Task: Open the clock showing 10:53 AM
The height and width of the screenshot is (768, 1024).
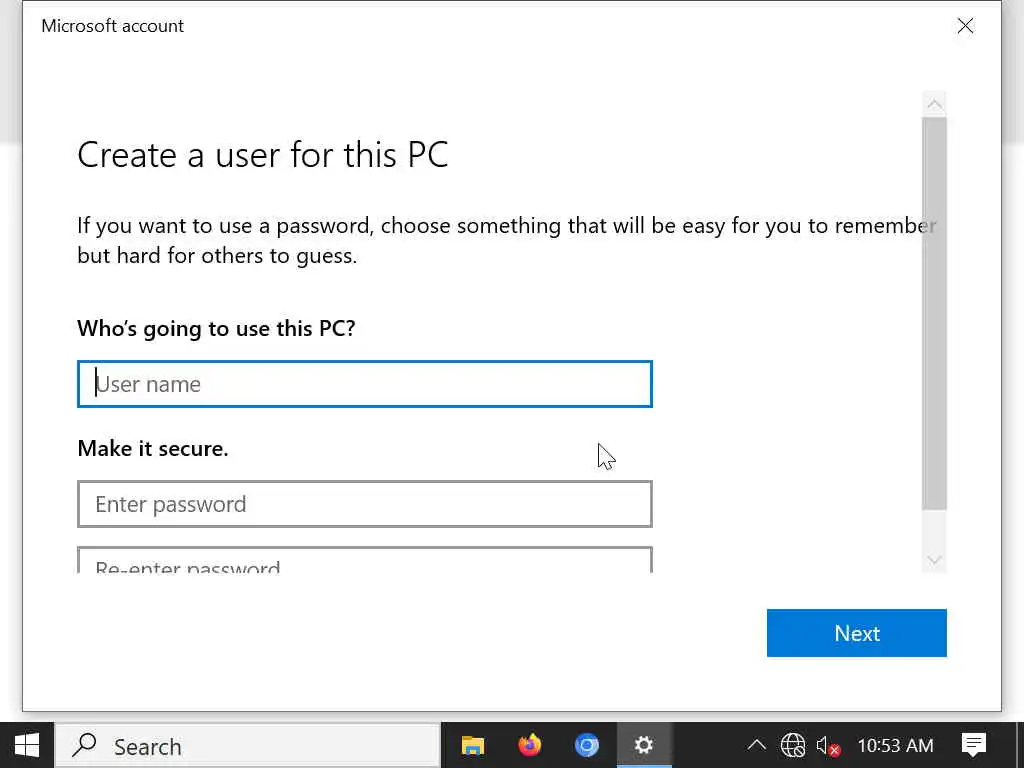Action: (895, 745)
